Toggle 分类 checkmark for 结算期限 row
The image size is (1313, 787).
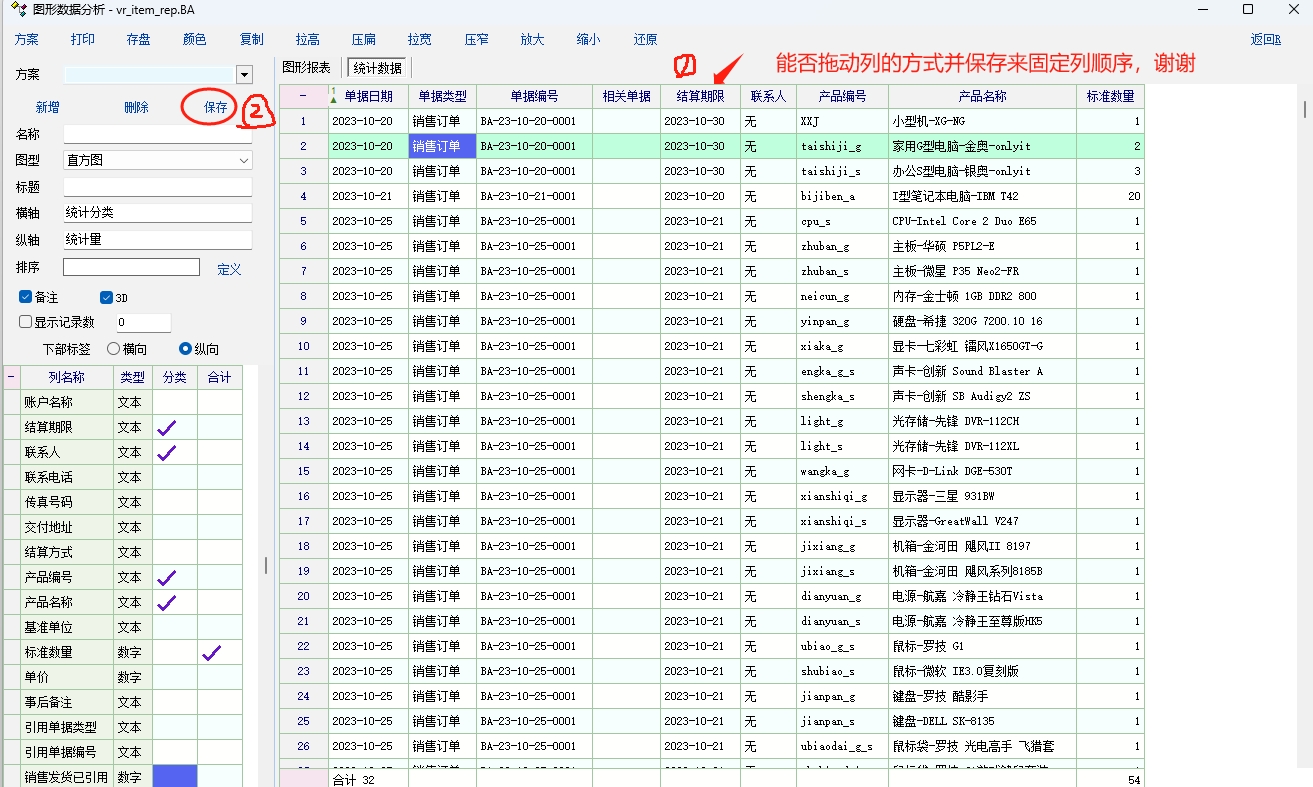[167, 427]
